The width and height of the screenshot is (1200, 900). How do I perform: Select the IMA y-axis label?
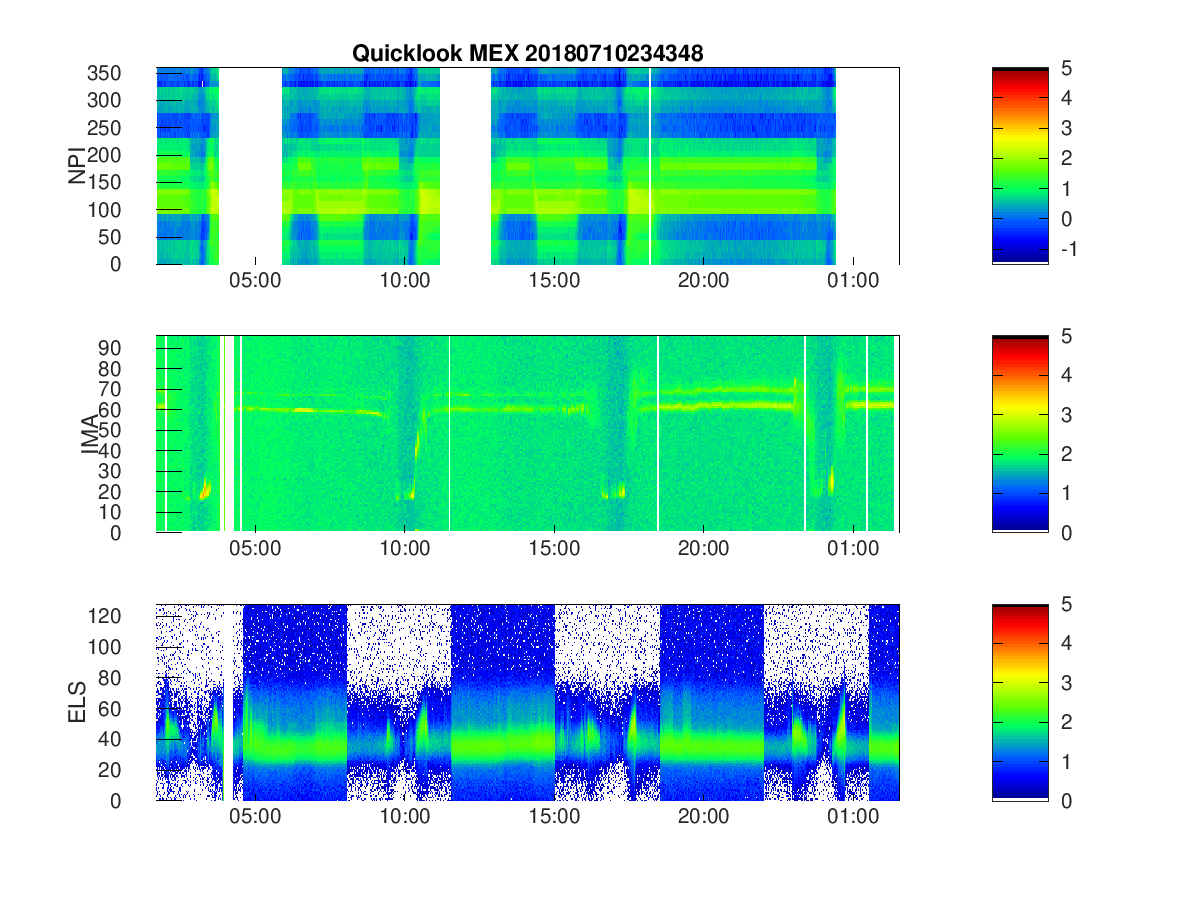pos(88,435)
